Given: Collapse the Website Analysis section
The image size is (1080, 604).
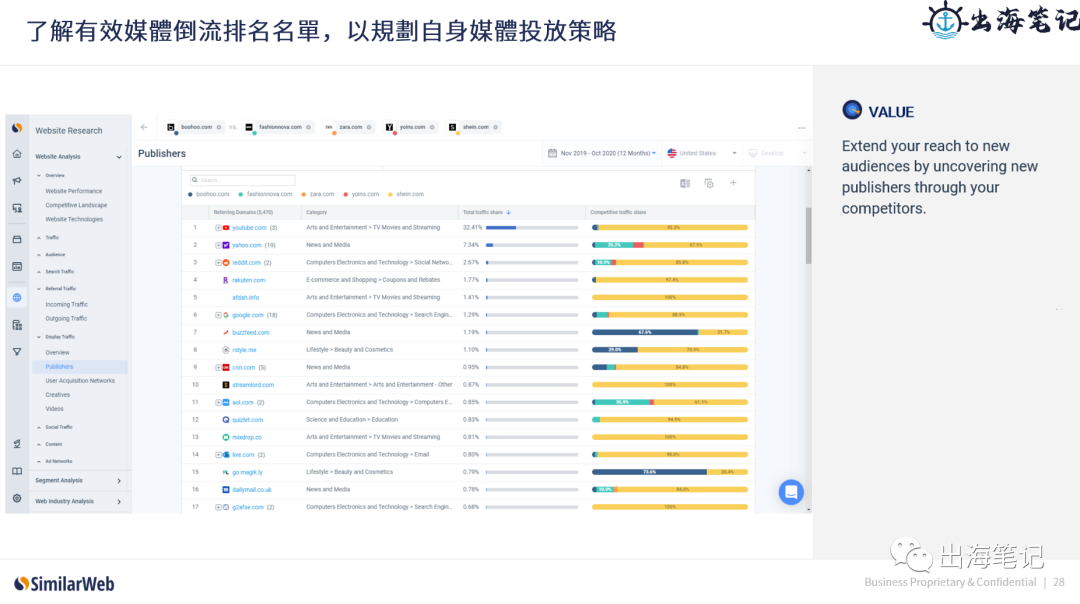Looking at the screenshot, I should (120, 157).
